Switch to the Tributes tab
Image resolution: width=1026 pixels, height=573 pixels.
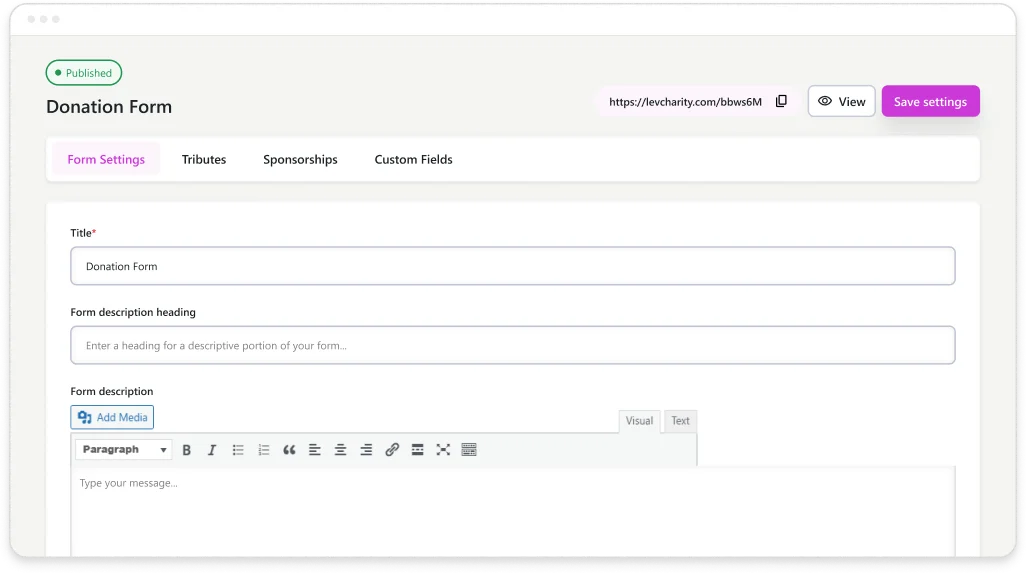click(204, 159)
